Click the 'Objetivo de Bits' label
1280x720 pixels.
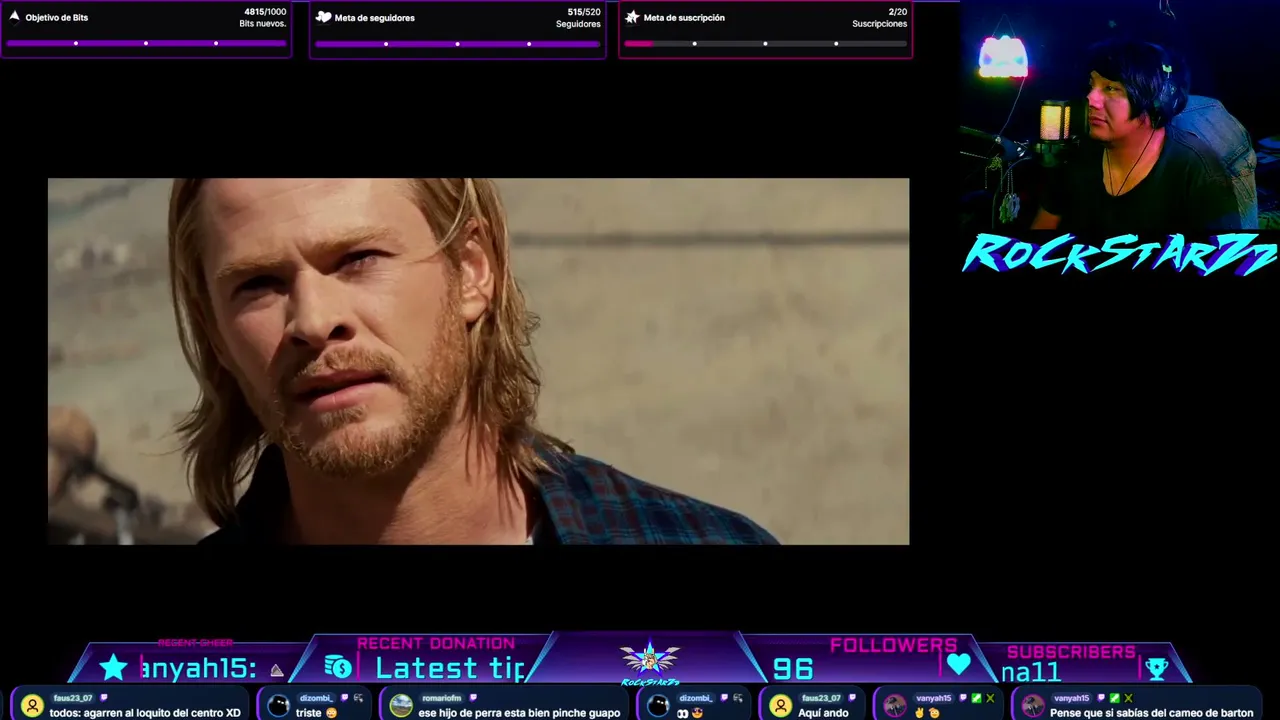(x=57, y=18)
